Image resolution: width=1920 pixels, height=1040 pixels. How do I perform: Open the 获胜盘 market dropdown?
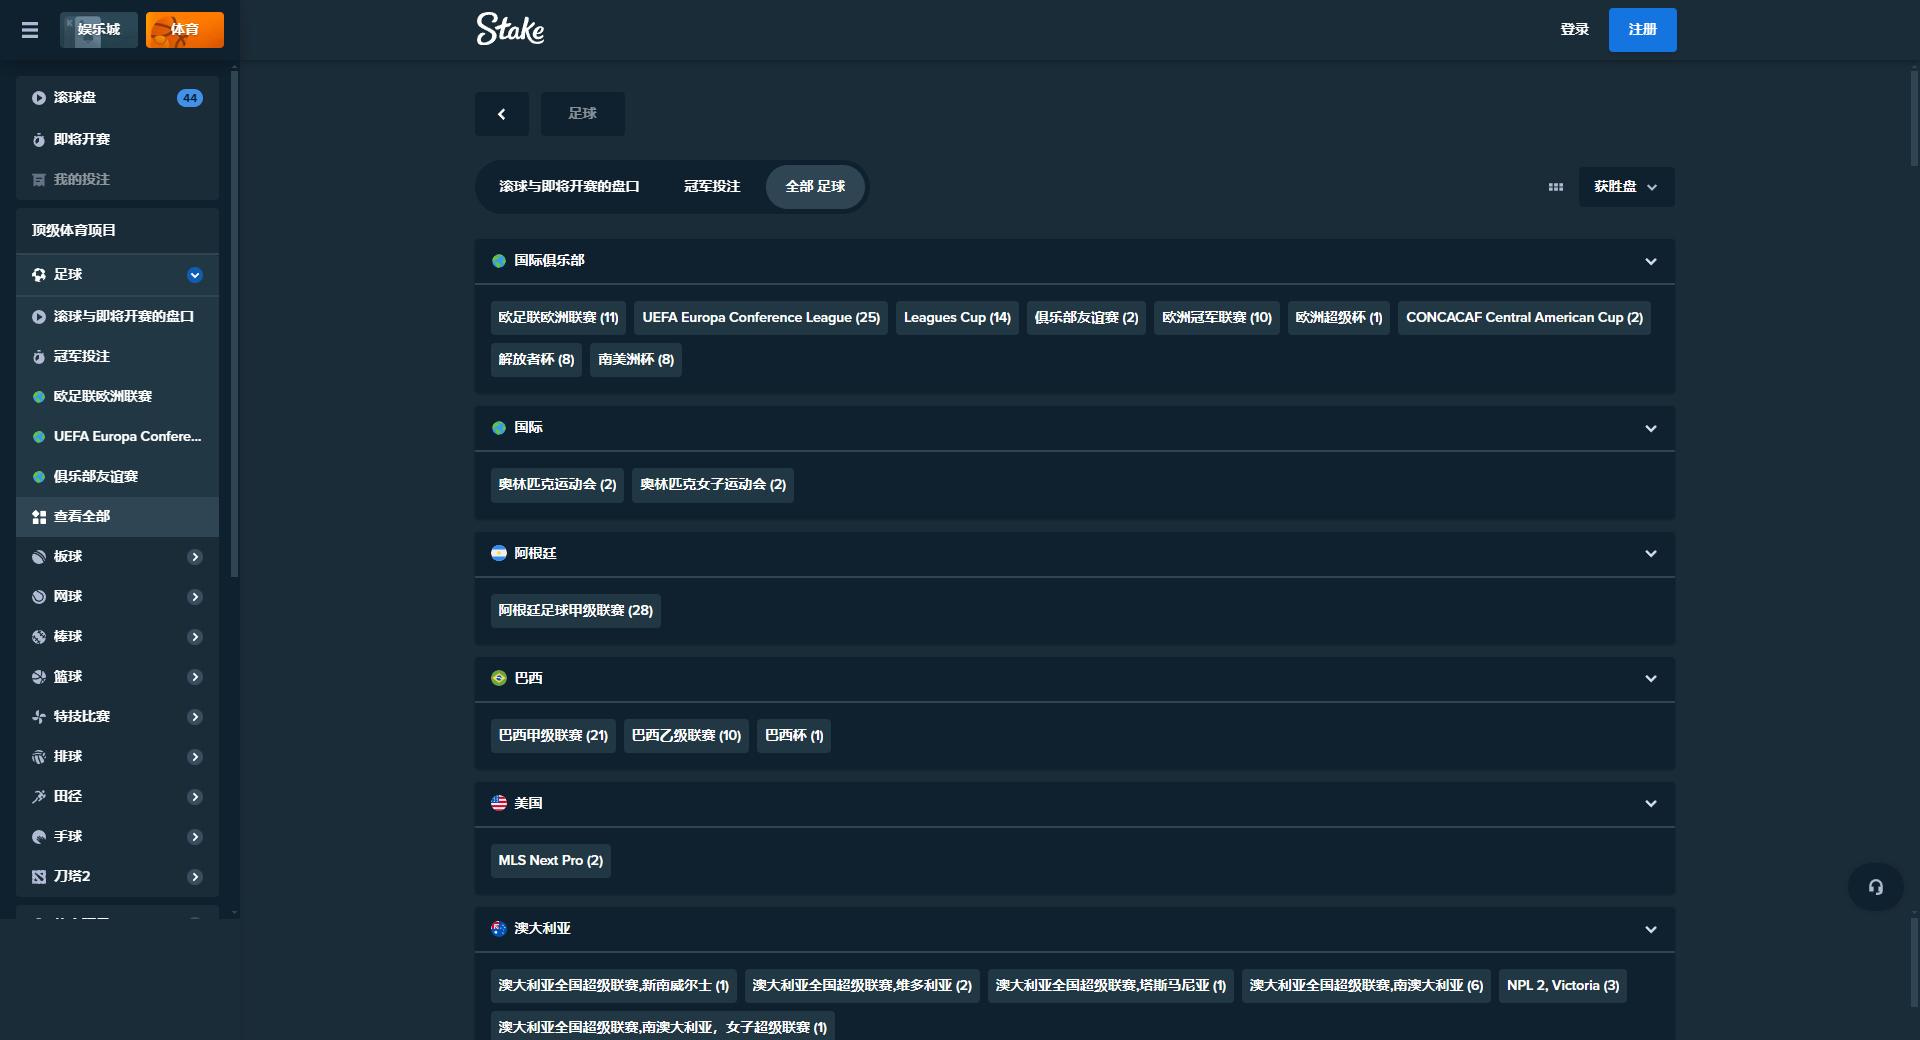pos(1626,187)
